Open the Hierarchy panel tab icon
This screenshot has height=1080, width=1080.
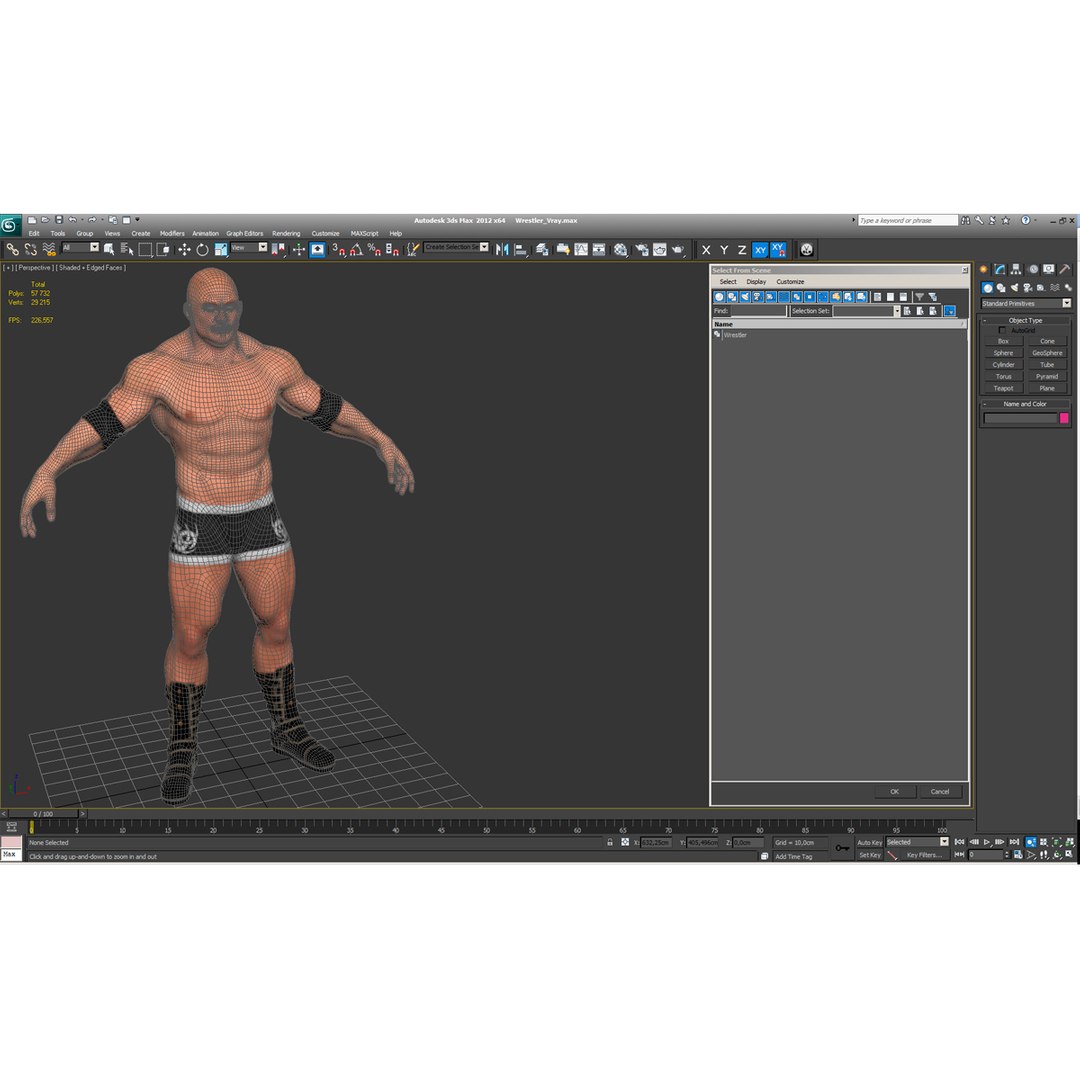pos(1015,269)
